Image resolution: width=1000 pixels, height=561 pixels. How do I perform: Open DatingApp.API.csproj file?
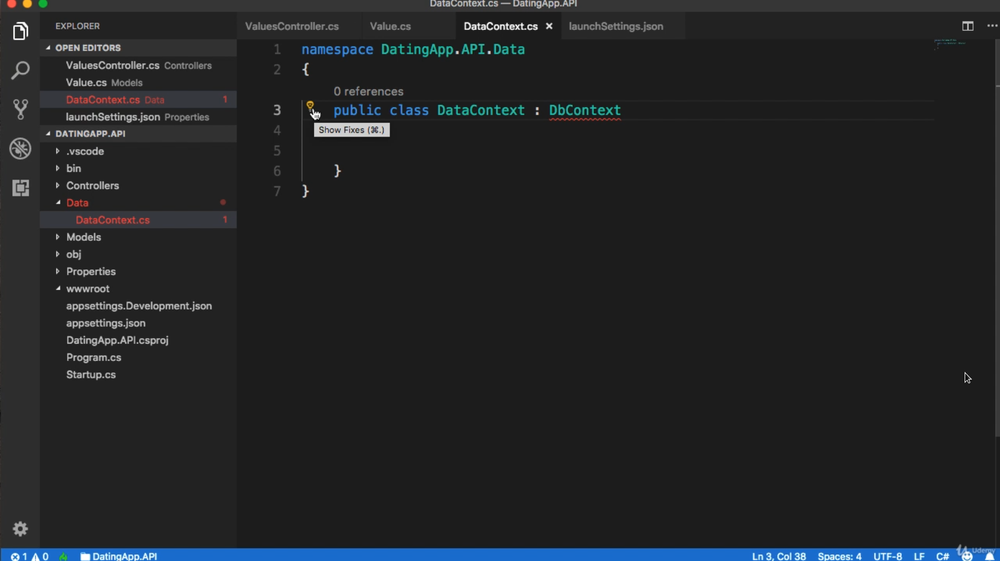click(138, 340)
